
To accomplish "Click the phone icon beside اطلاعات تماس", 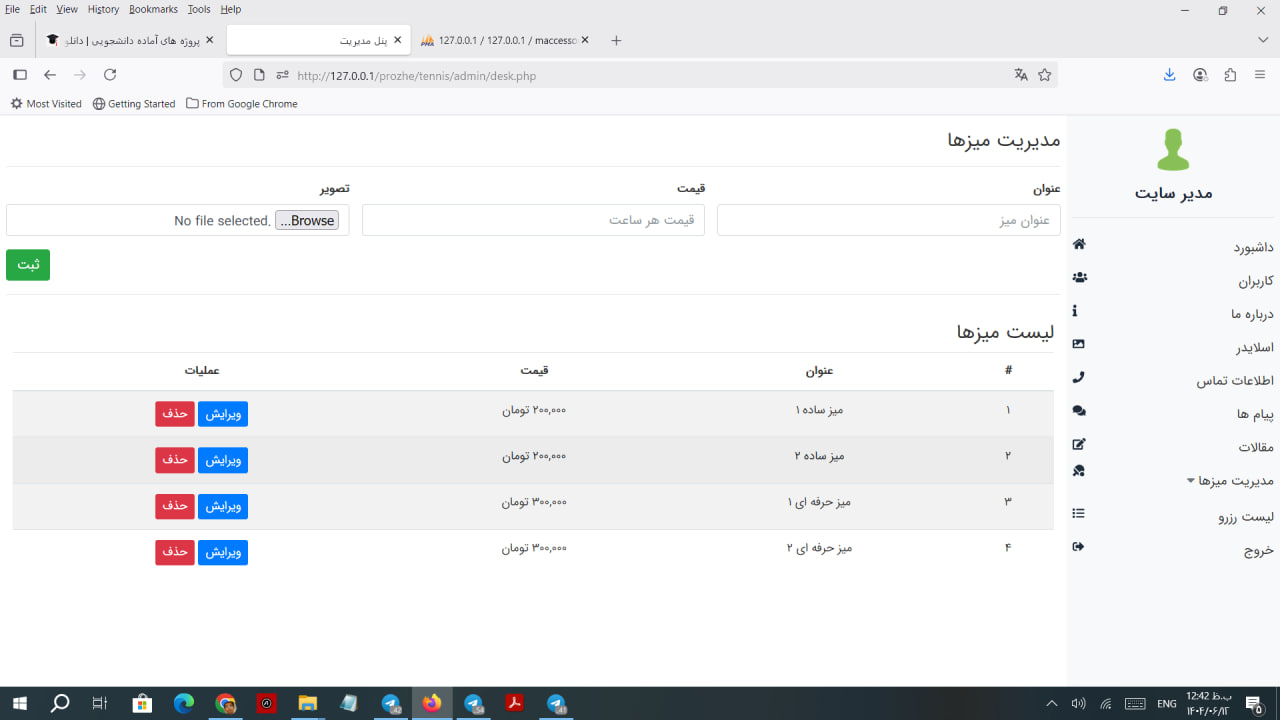I will [1078, 378].
